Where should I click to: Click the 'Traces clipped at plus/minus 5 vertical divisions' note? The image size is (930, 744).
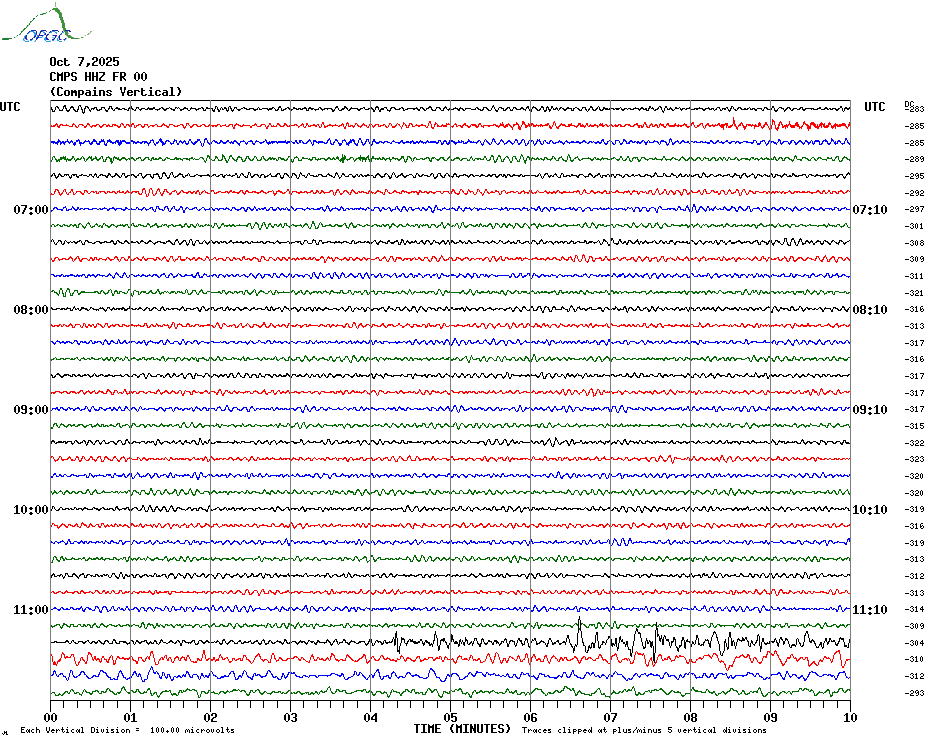point(644,730)
